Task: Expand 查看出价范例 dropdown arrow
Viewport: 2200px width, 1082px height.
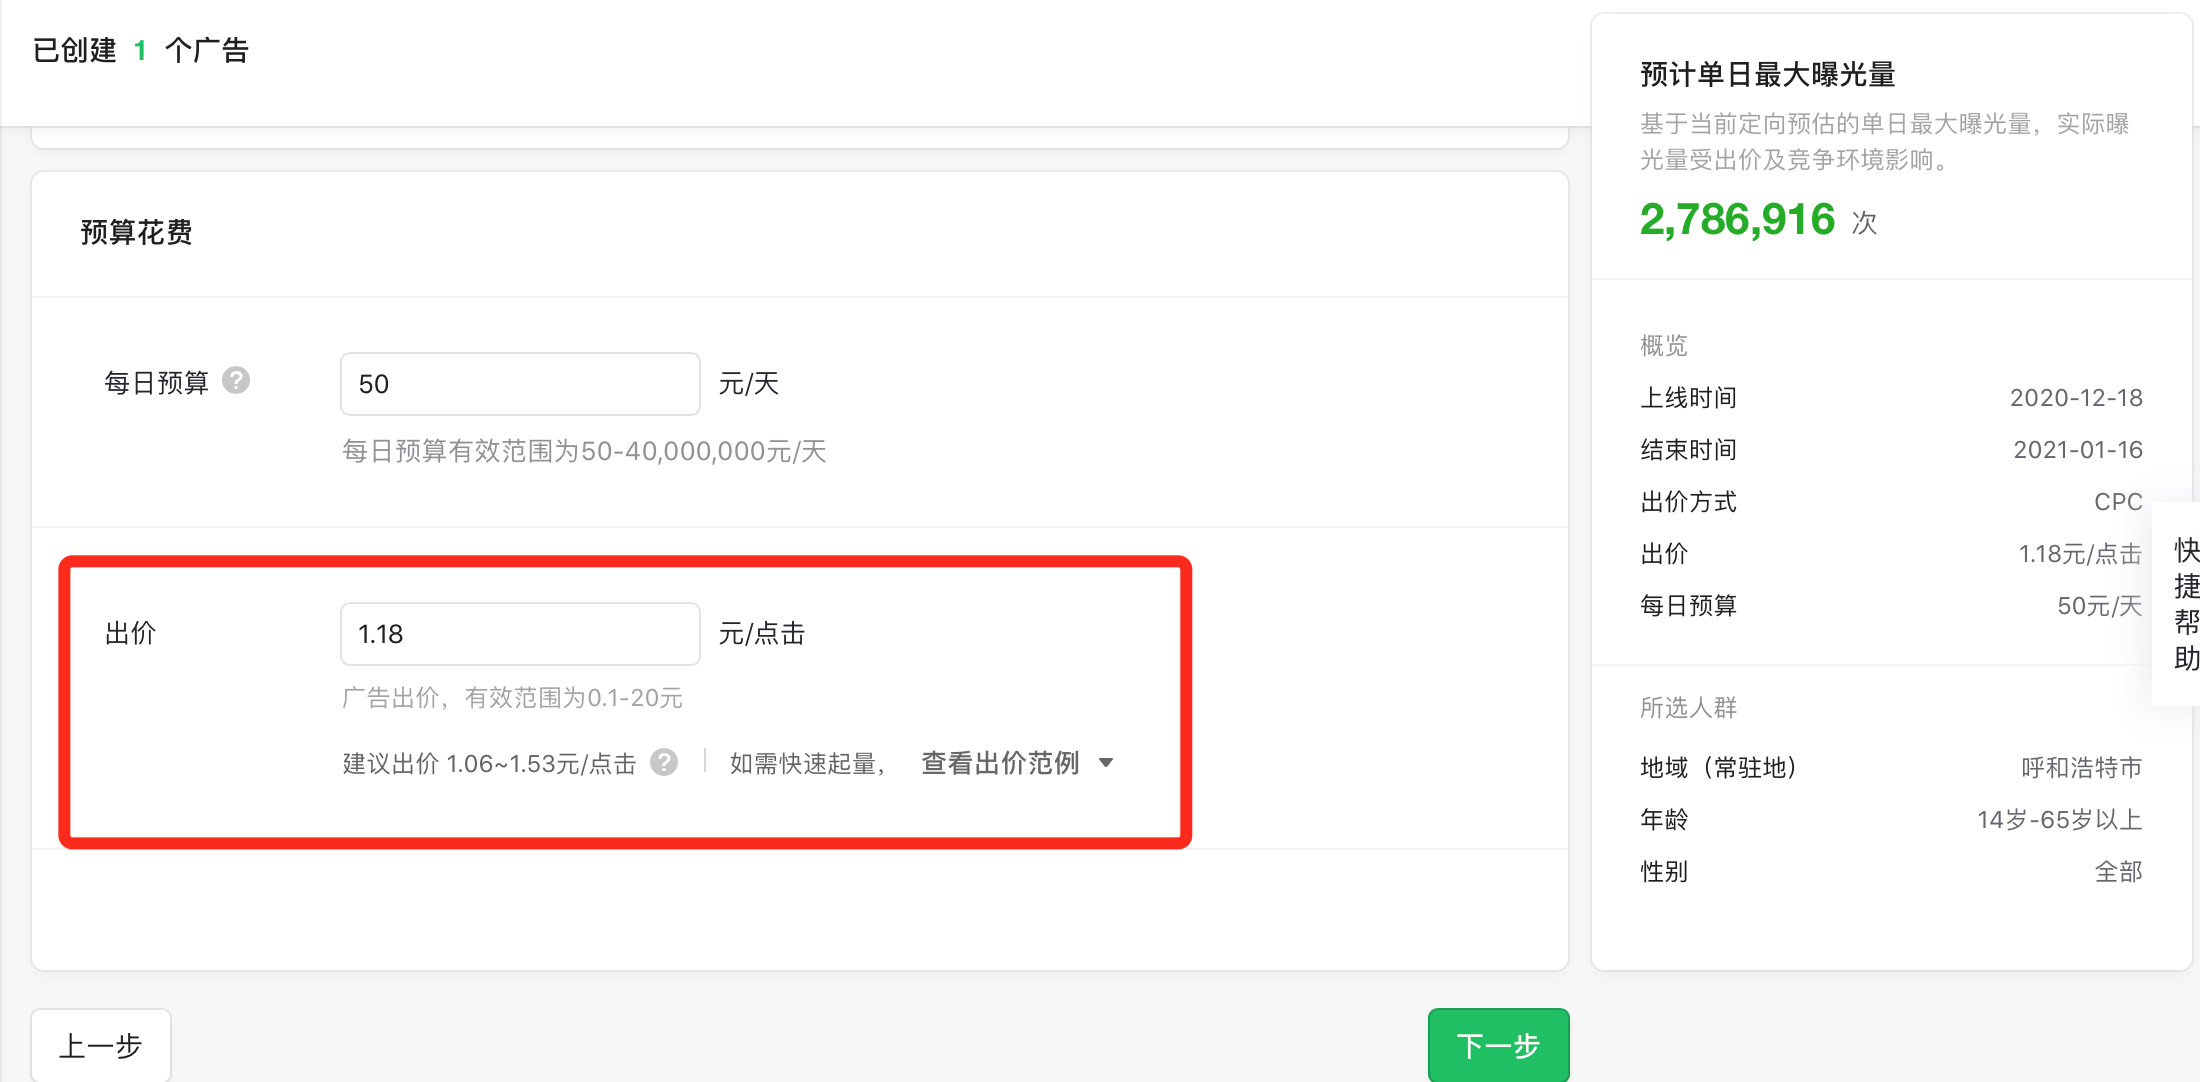Action: coord(1106,763)
